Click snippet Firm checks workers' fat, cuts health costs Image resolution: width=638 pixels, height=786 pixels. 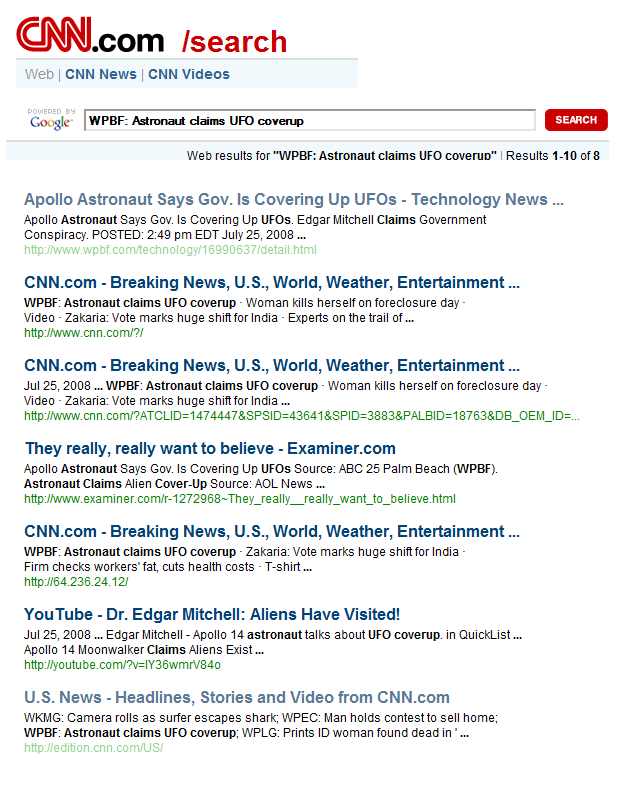coord(139,567)
